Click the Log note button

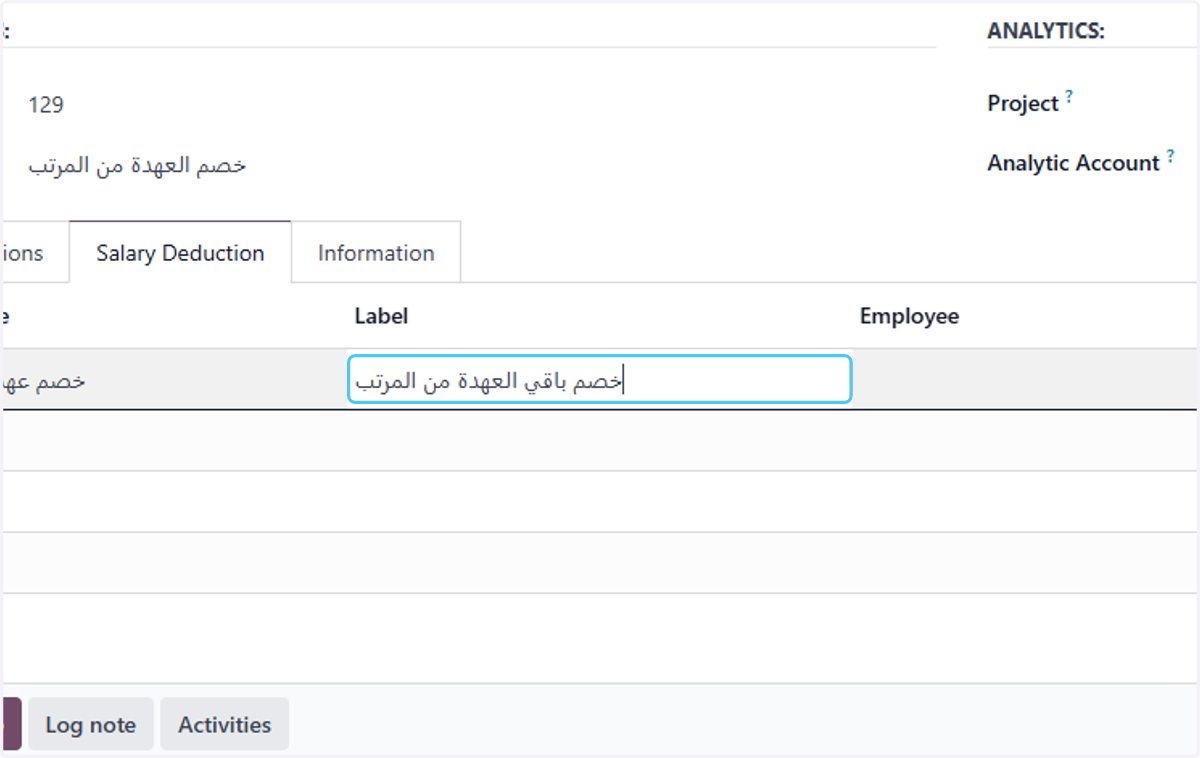91,725
